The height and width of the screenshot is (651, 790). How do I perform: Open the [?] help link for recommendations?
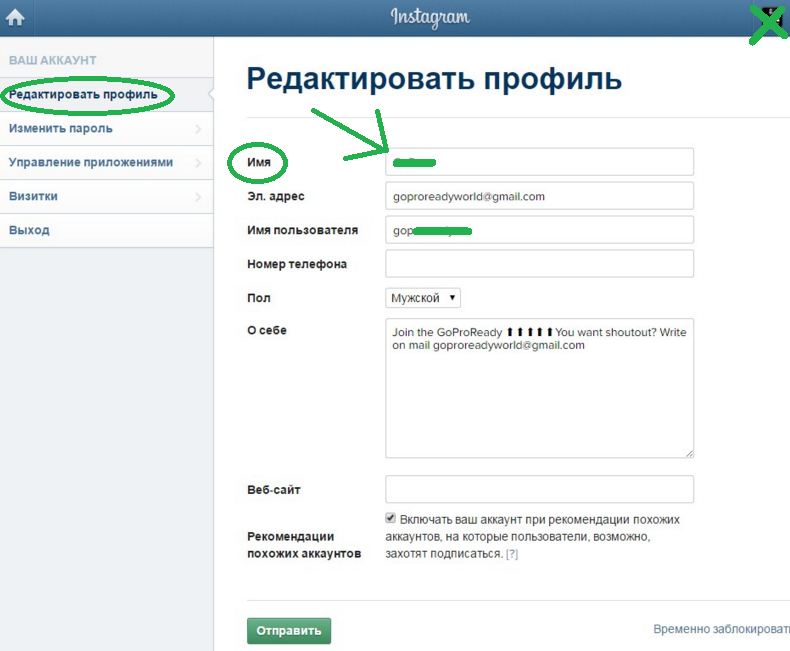click(512, 554)
